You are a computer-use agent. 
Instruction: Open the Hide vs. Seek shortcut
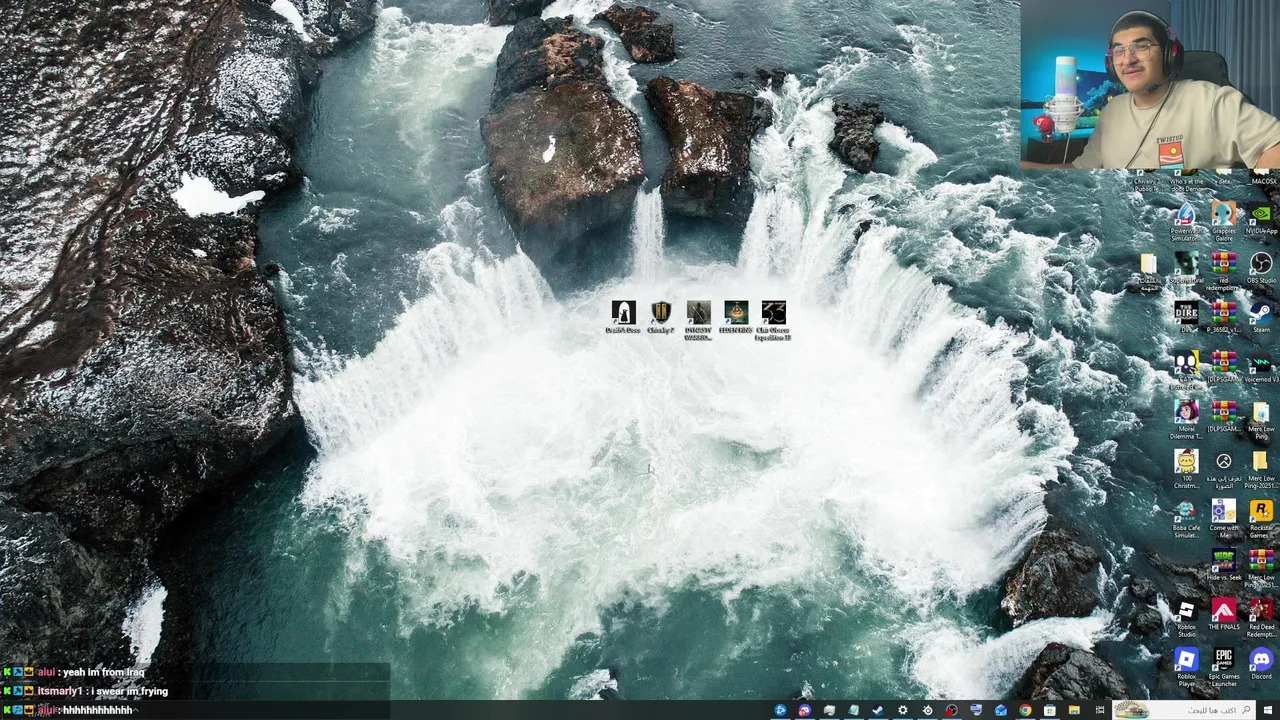click(x=1224, y=565)
